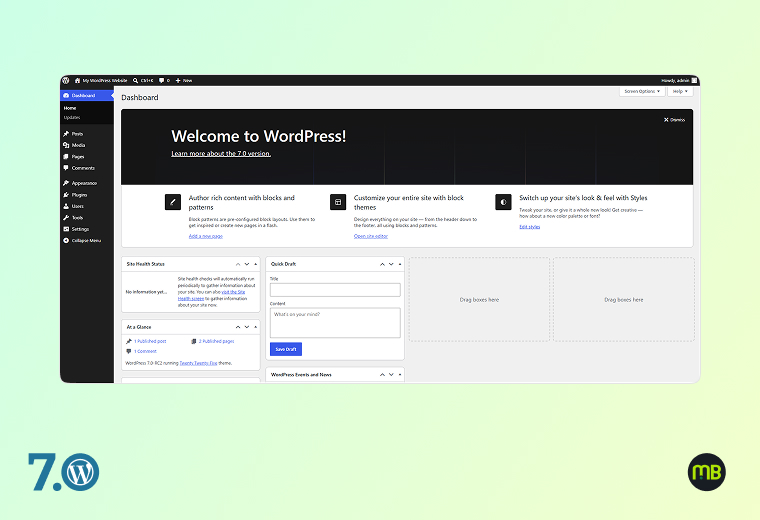Open Tools via its wrench icon
The image size is (760, 520).
tap(66, 218)
